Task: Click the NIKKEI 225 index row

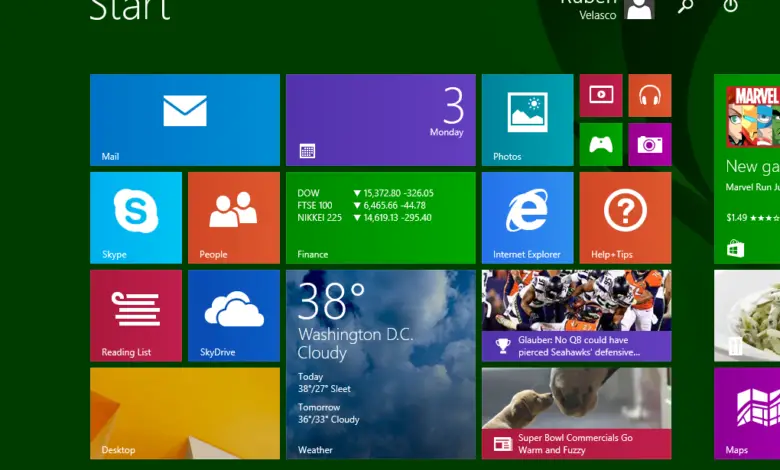Action: click(365, 217)
